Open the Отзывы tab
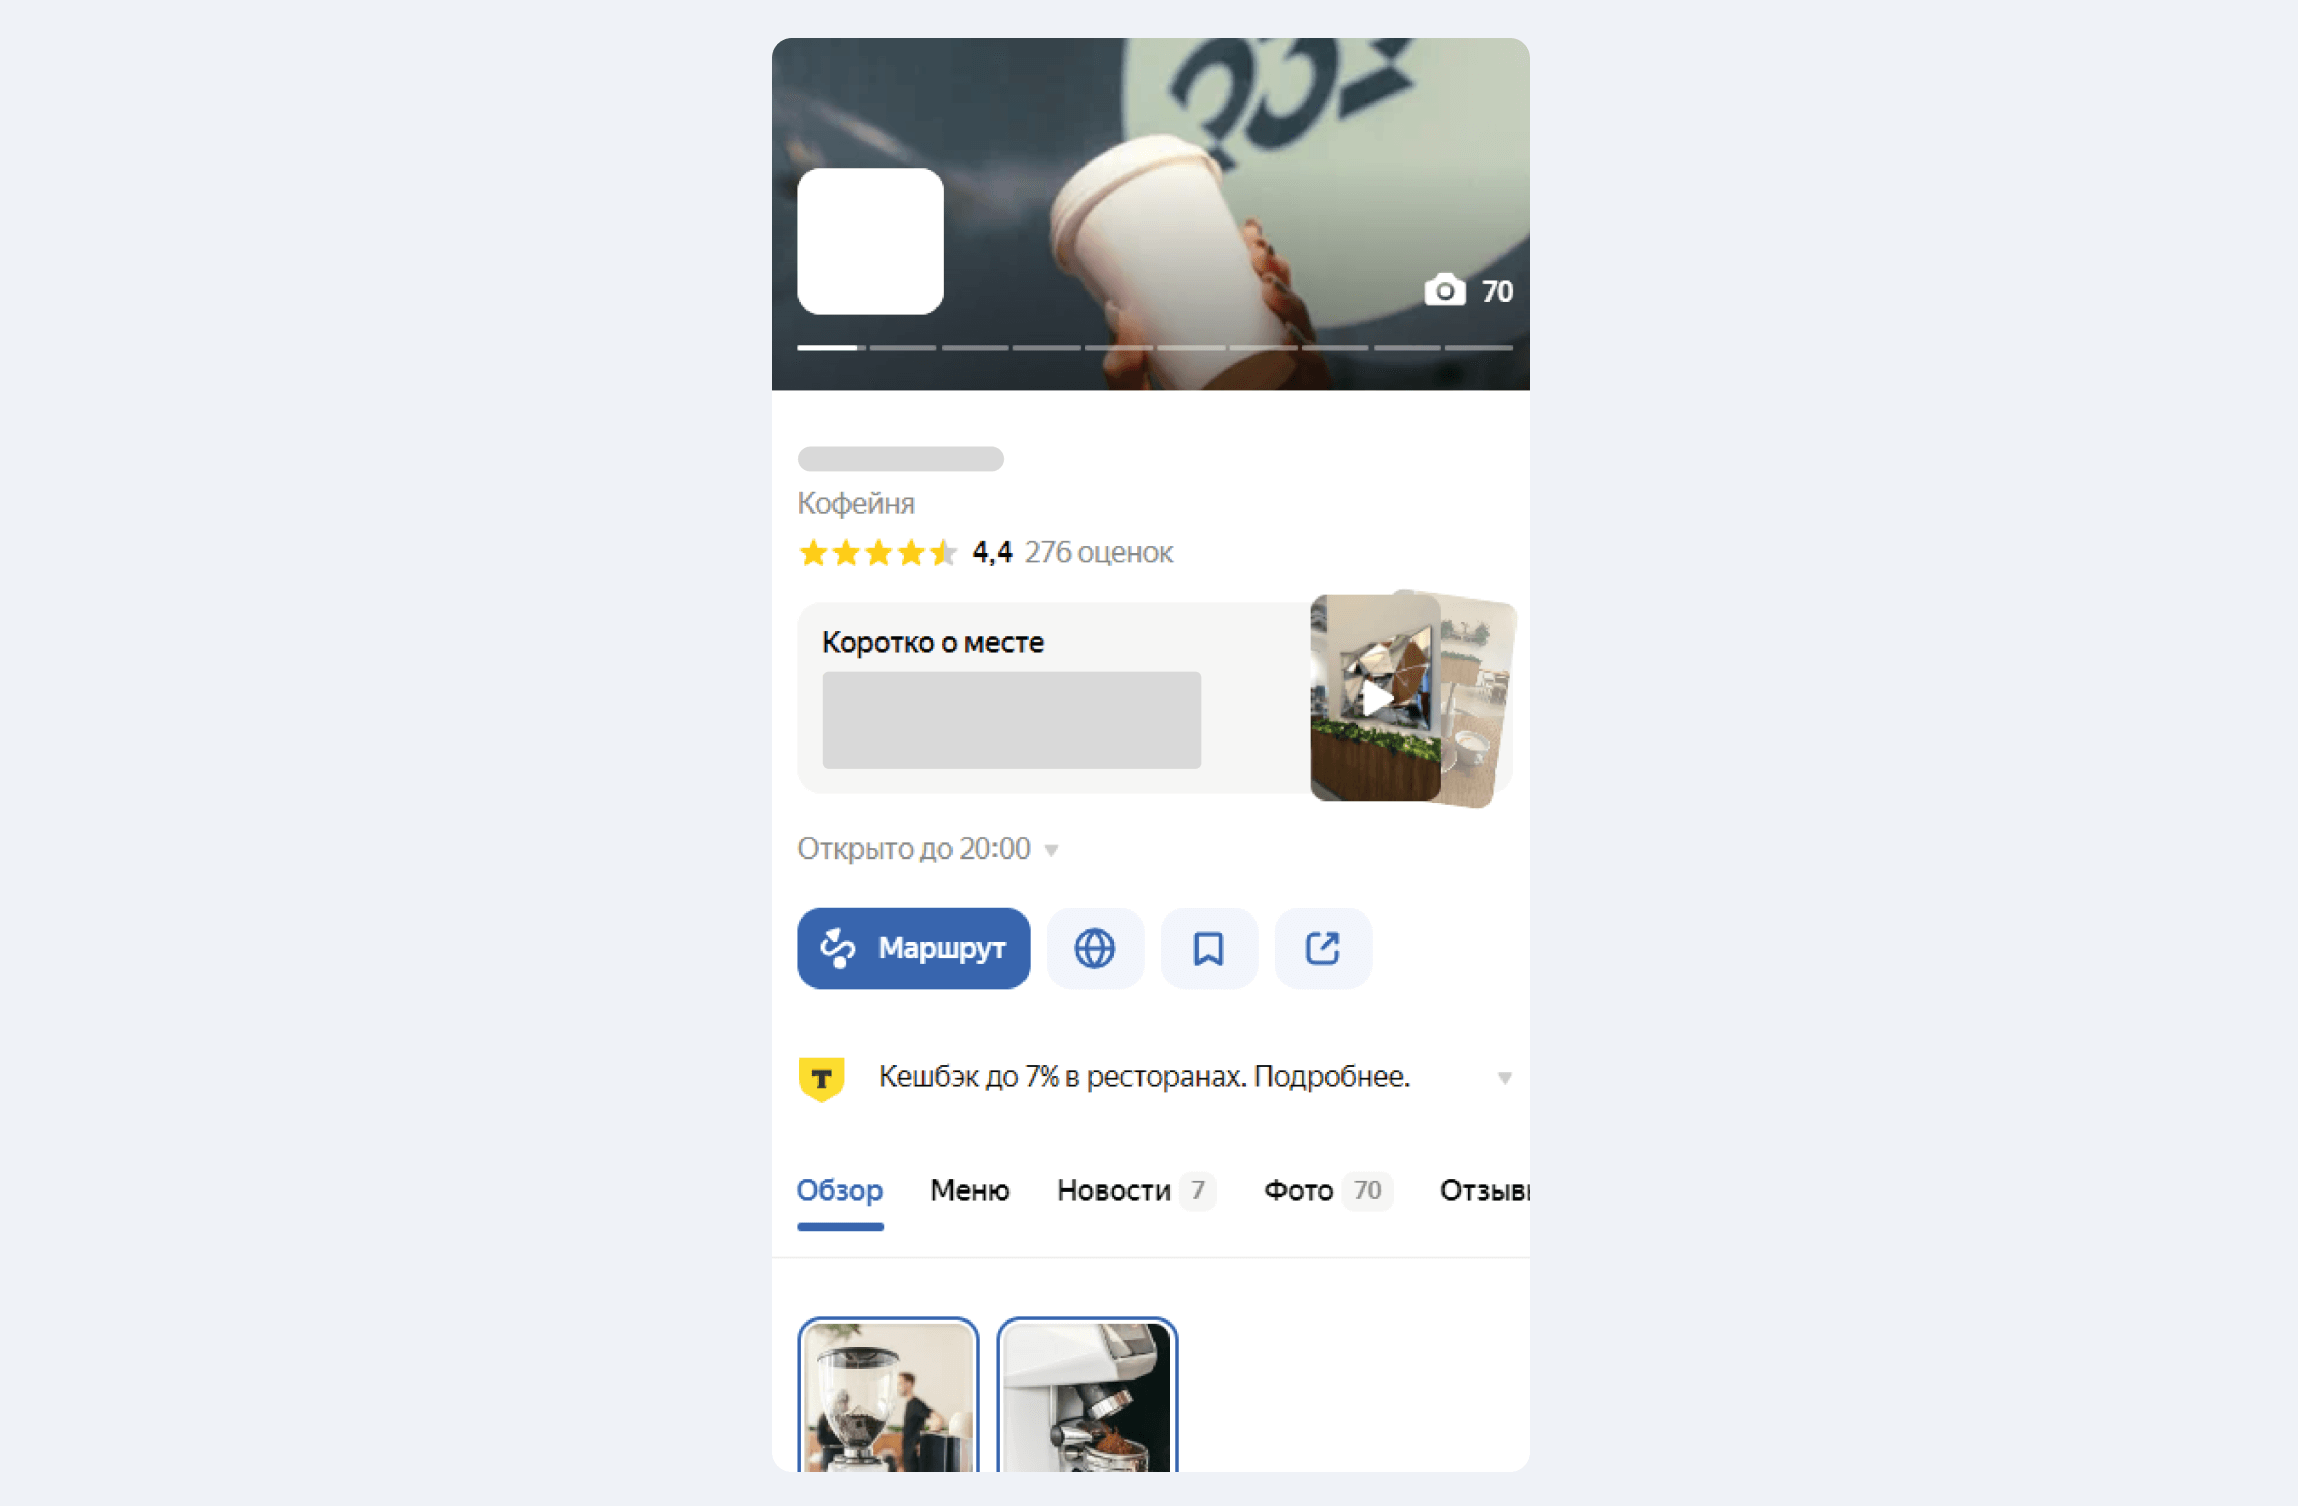 1484,1190
